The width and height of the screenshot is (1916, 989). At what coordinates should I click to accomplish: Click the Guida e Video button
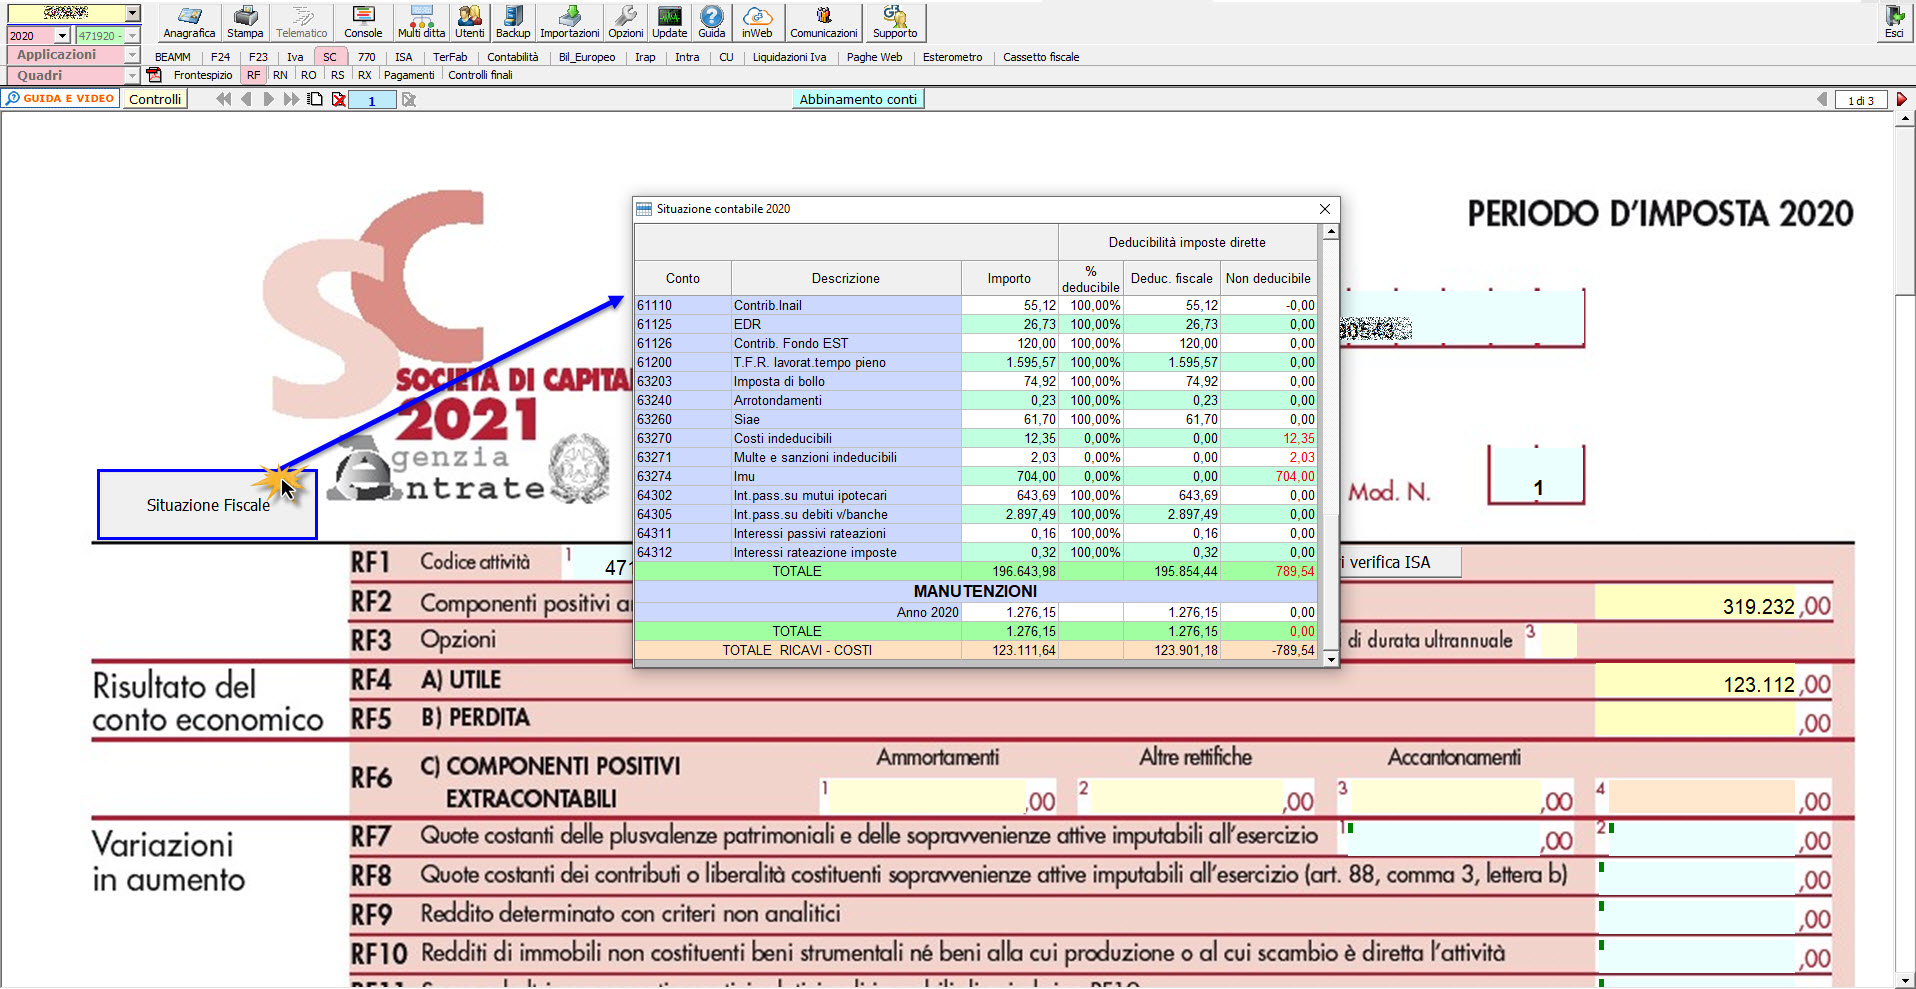[61, 98]
